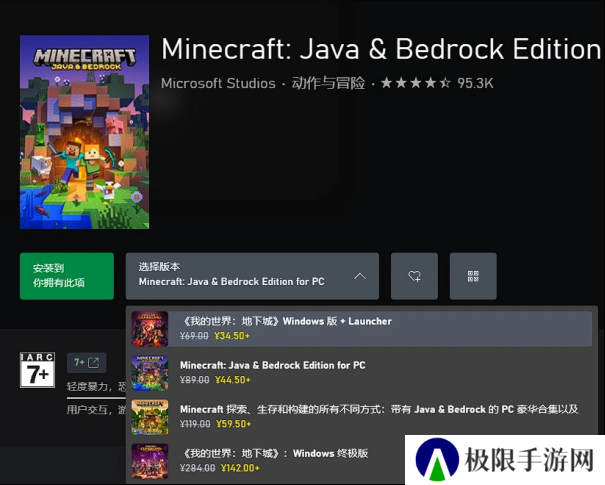Viewport: 605px width, 485px height.
Task: Click the Java & Bedrock Edition list thumbnail
Action: (x=150, y=373)
